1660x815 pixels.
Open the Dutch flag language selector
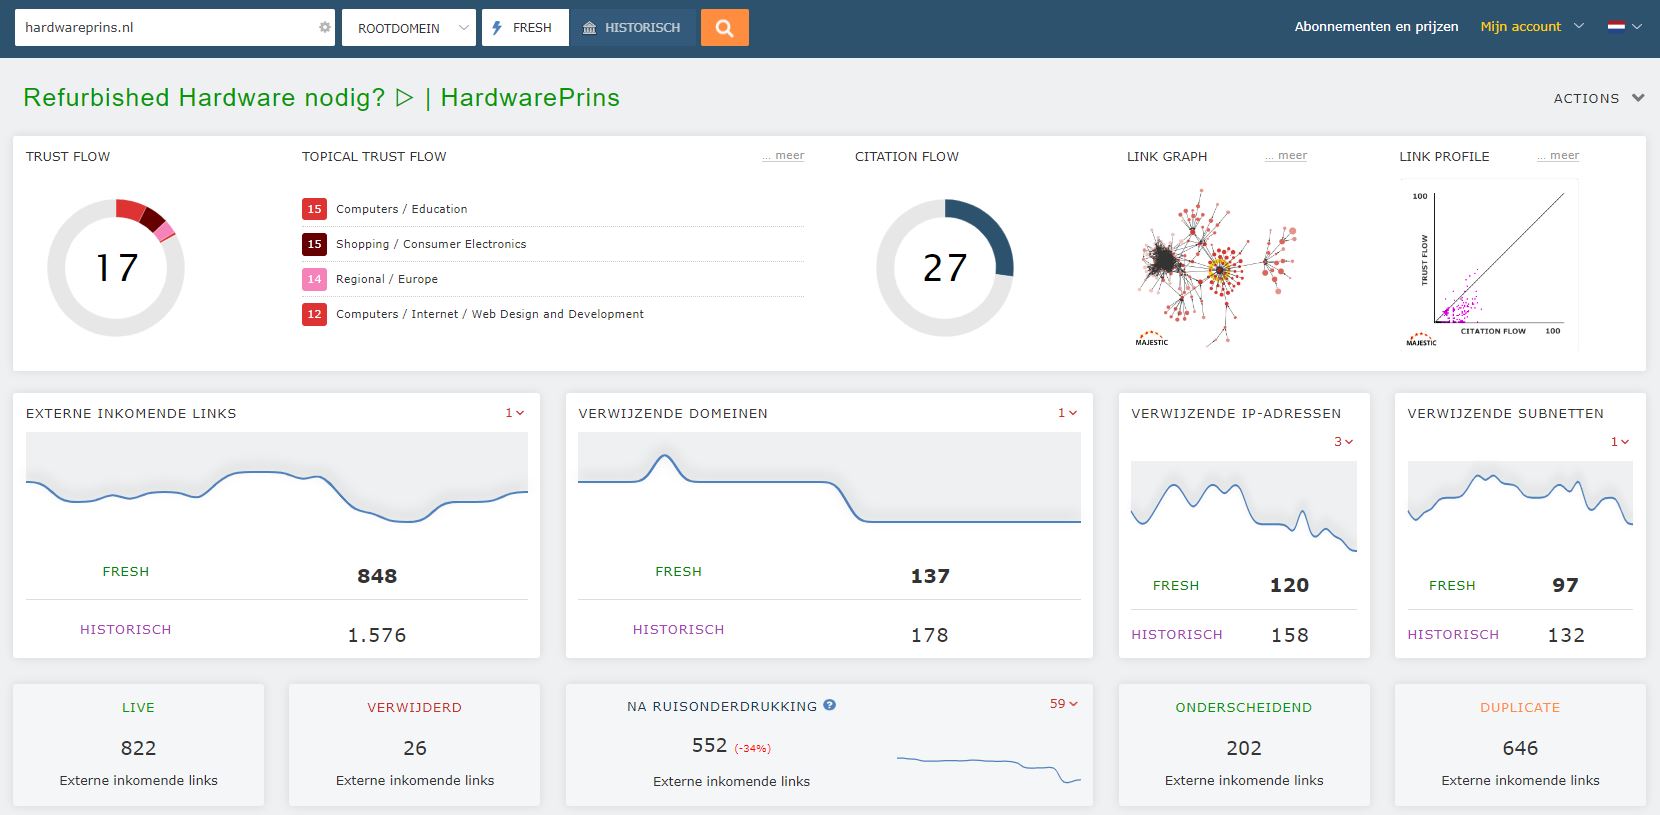(x=1616, y=27)
